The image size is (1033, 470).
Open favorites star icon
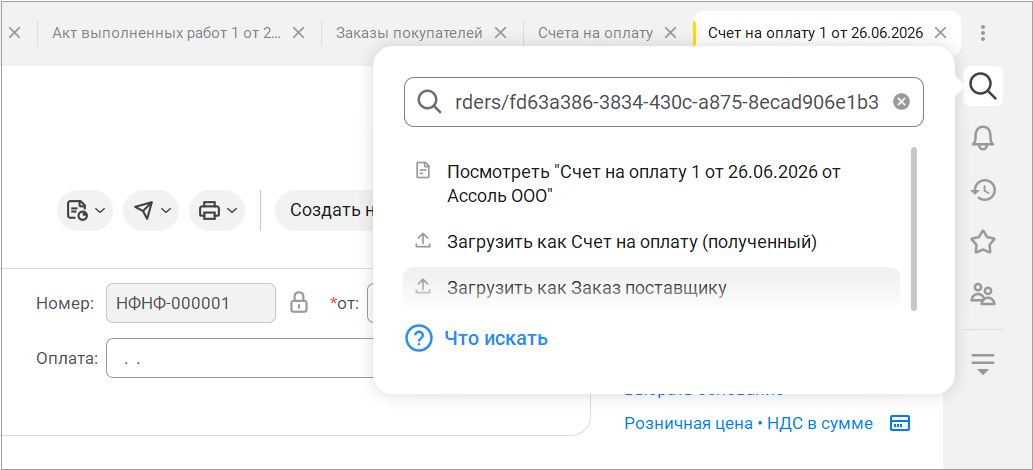pyautogui.click(x=983, y=243)
